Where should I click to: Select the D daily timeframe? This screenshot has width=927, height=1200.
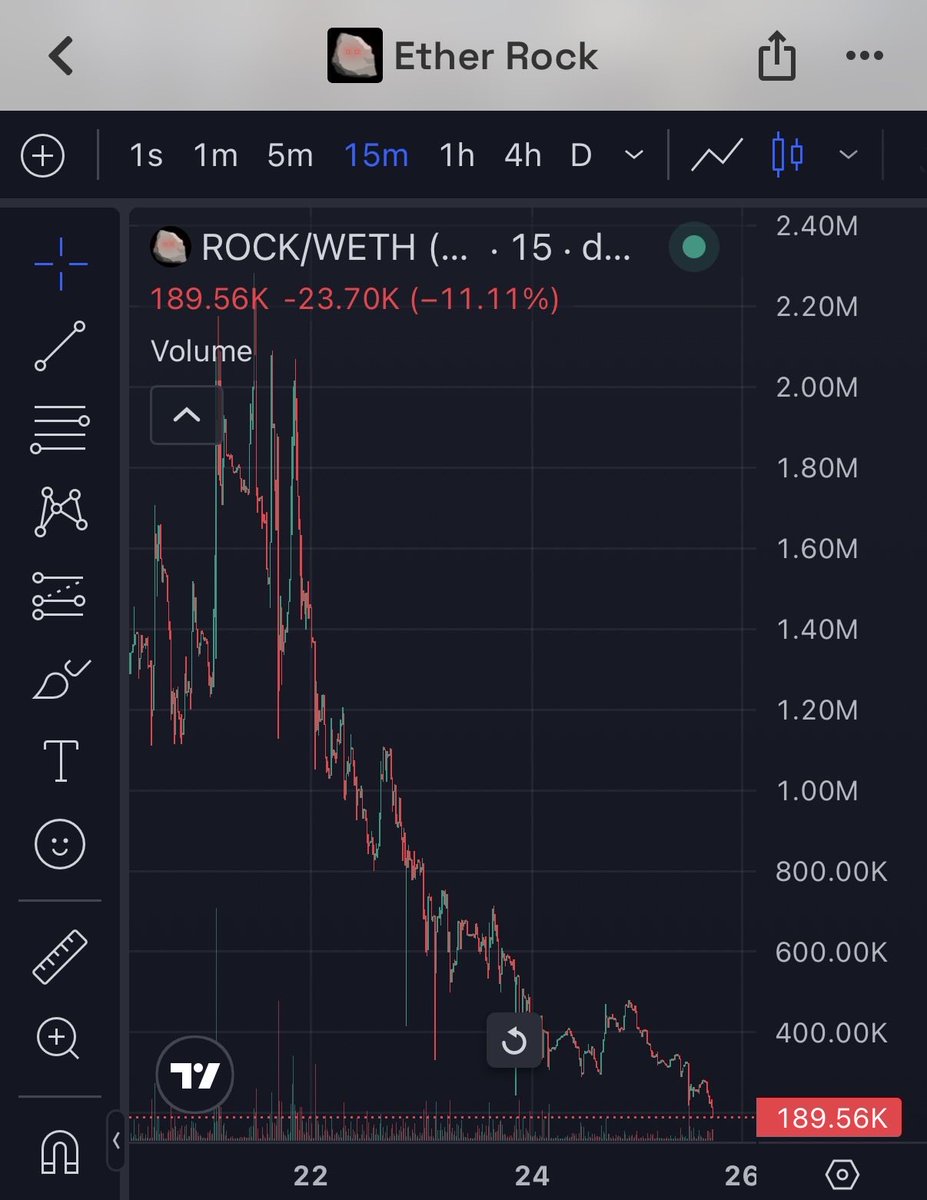pyautogui.click(x=581, y=156)
